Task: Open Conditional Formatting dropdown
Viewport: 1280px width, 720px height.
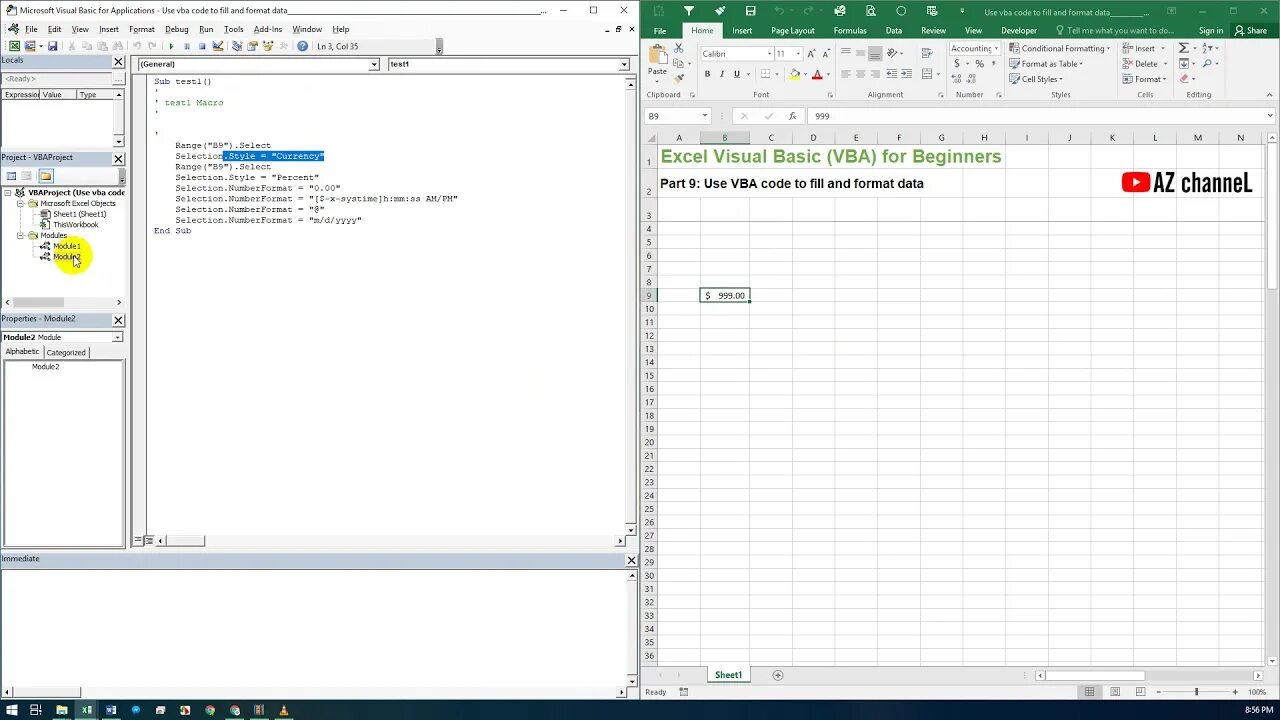Action: (x=1058, y=48)
